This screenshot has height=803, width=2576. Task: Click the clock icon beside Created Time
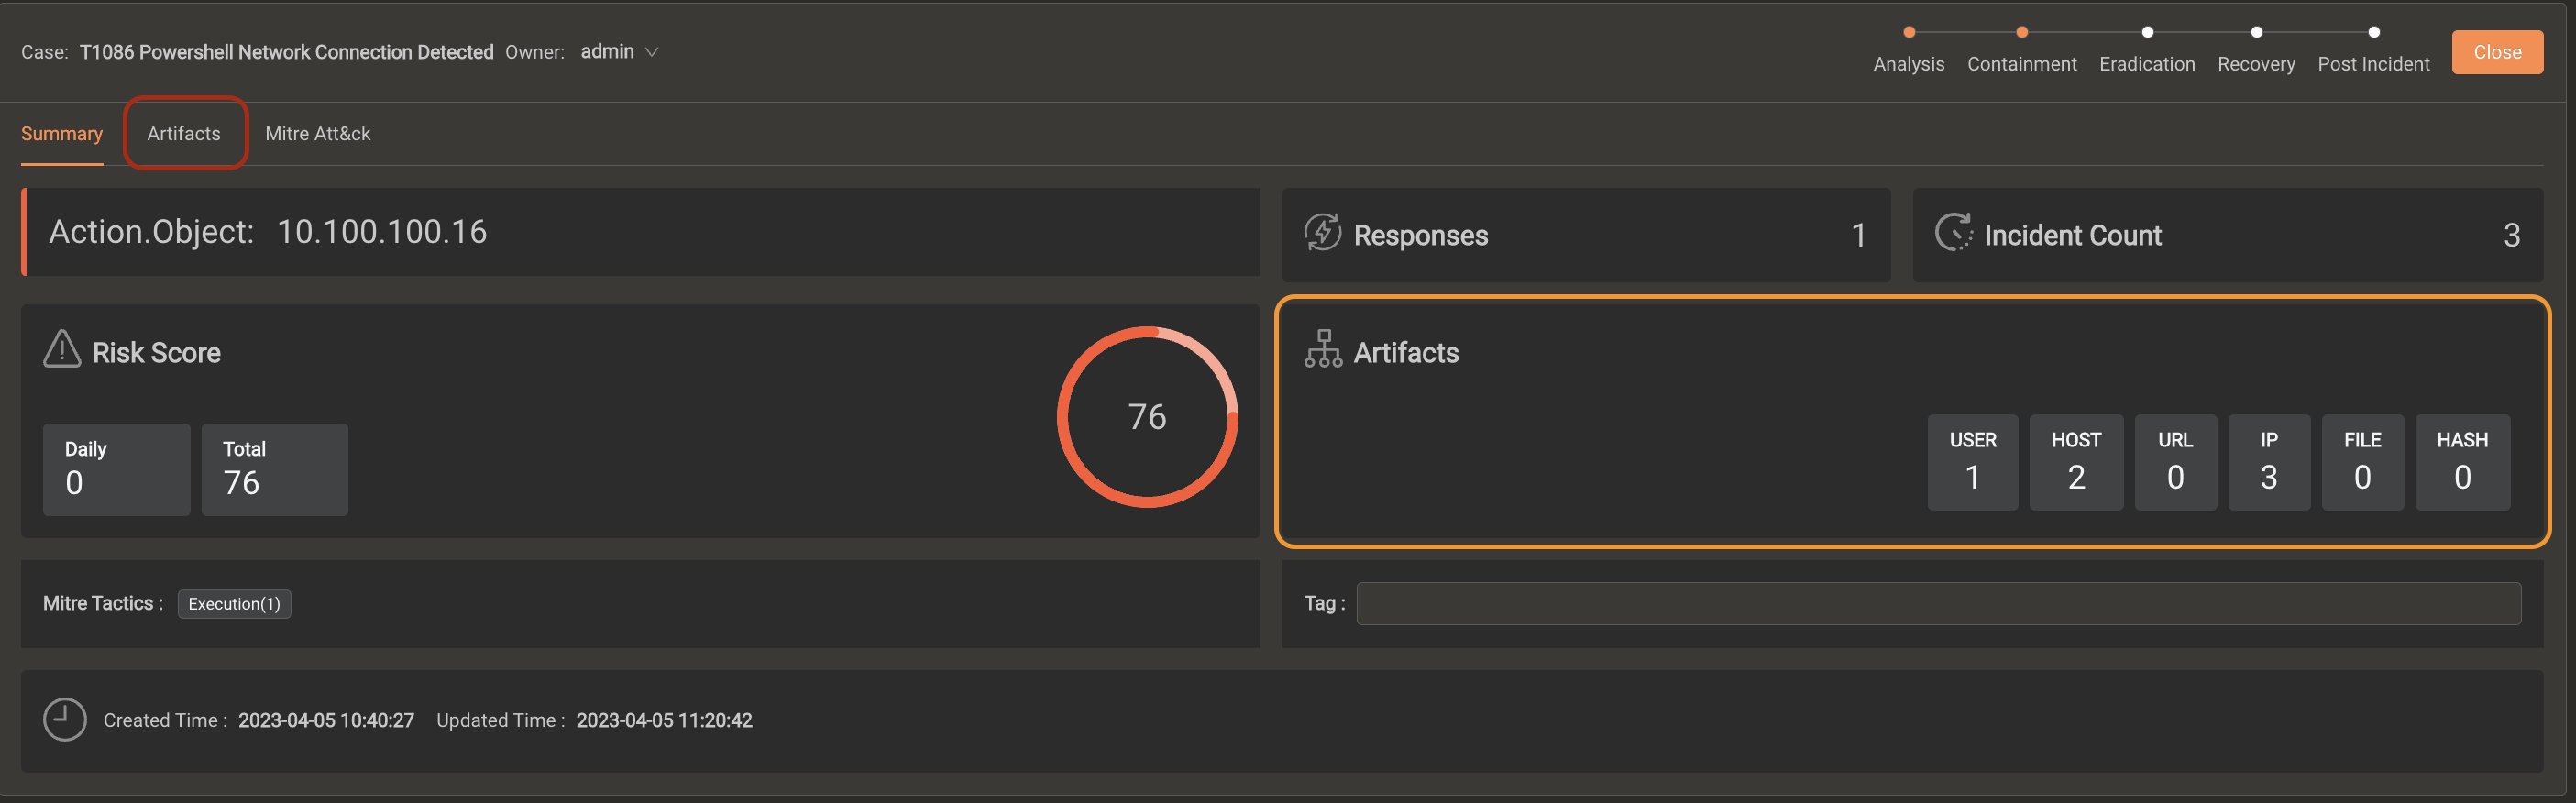pos(65,720)
